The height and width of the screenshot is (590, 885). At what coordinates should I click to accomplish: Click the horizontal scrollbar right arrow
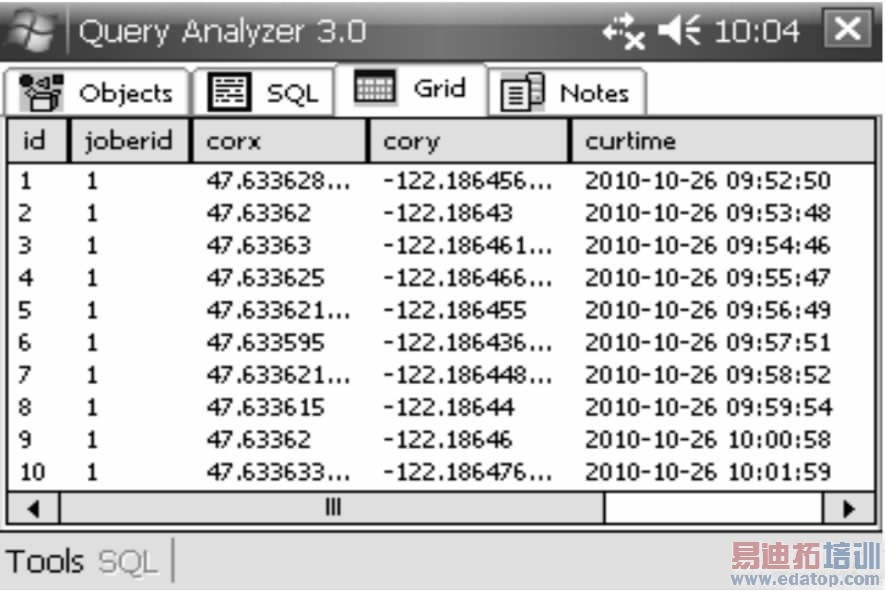[x=848, y=509]
